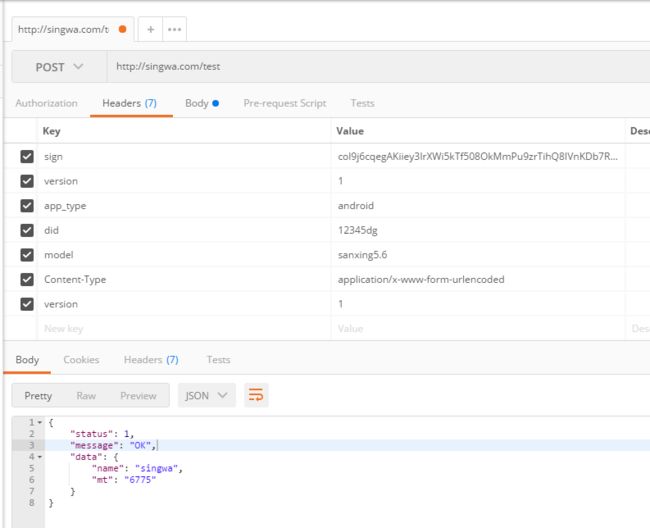Uncheck the app_type header checkbox

(27, 206)
